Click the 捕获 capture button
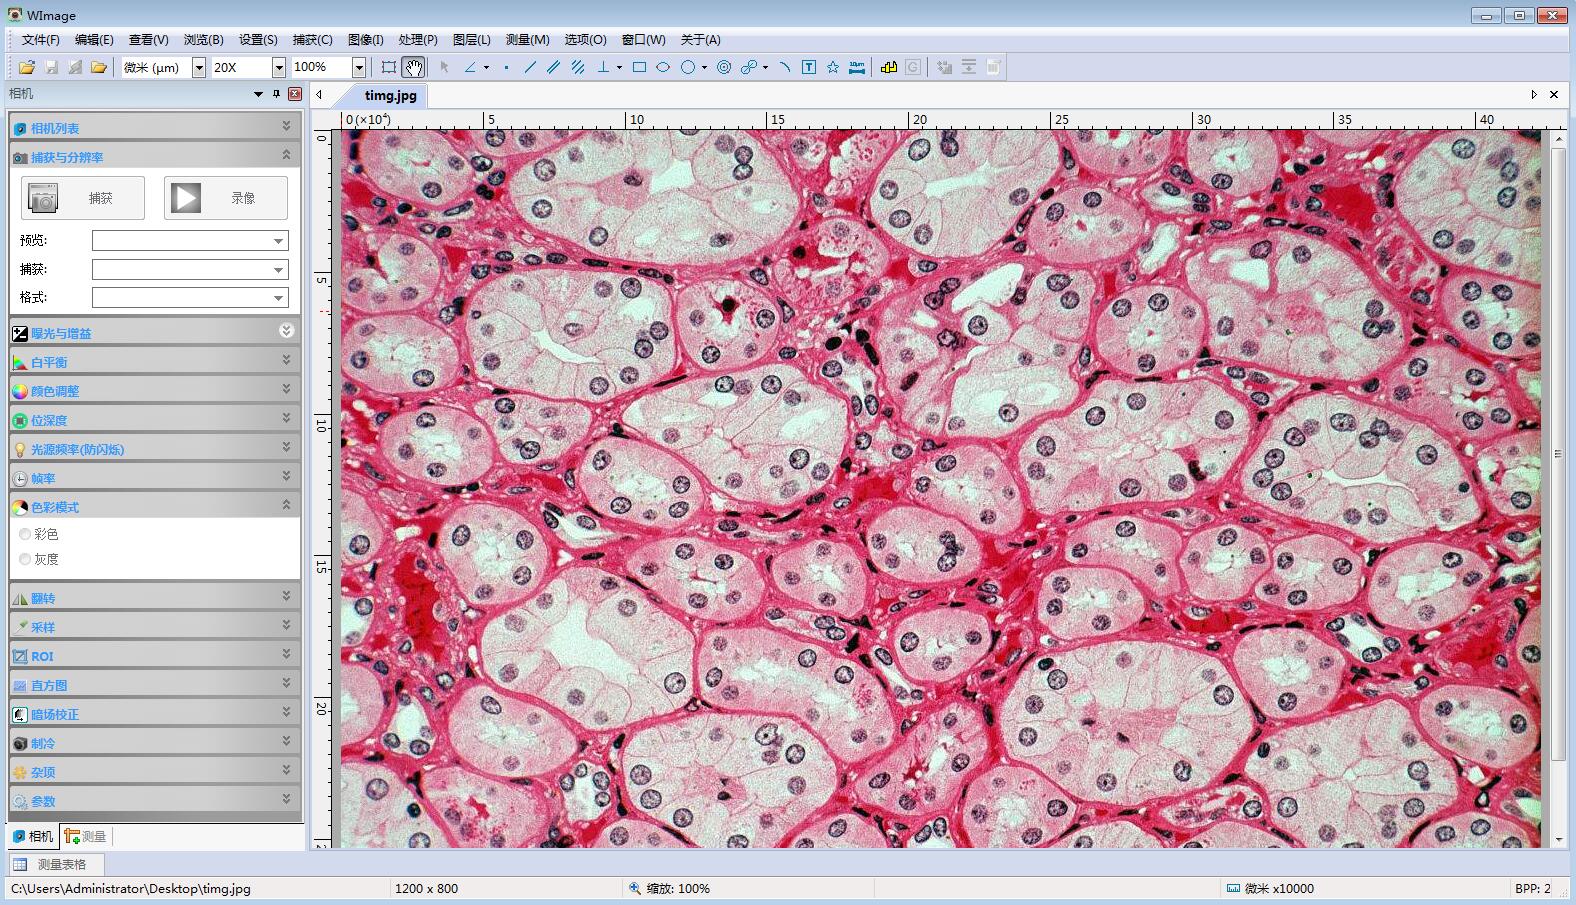 [x=83, y=198]
